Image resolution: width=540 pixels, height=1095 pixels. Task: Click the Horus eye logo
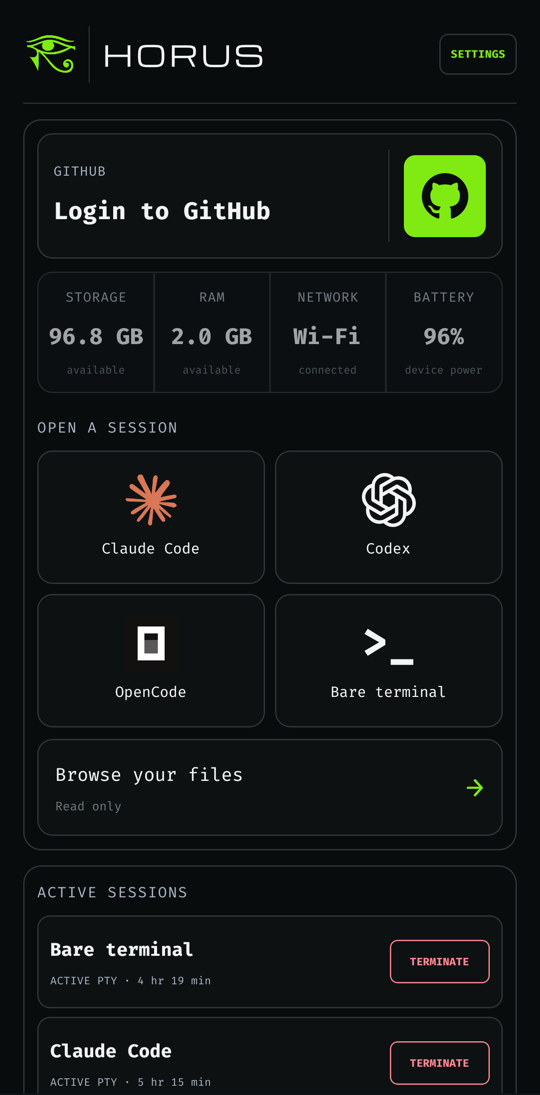point(51,54)
